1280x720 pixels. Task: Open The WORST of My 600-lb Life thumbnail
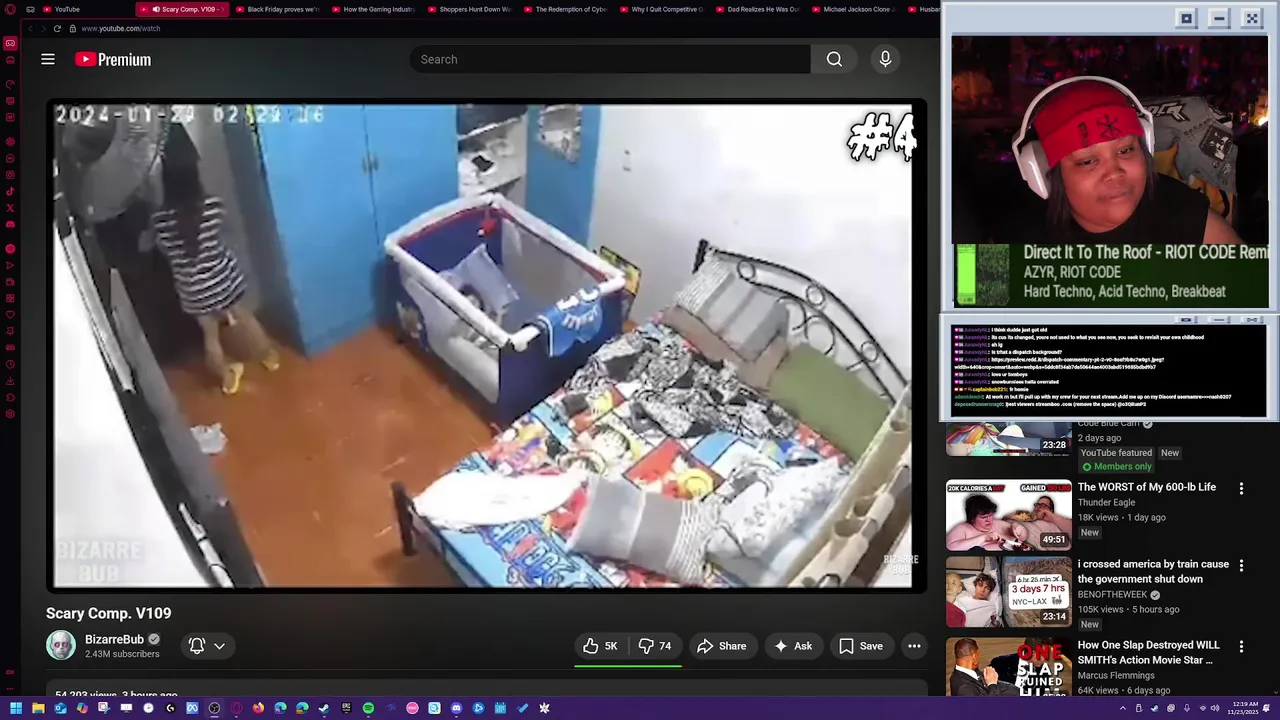(1008, 515)
